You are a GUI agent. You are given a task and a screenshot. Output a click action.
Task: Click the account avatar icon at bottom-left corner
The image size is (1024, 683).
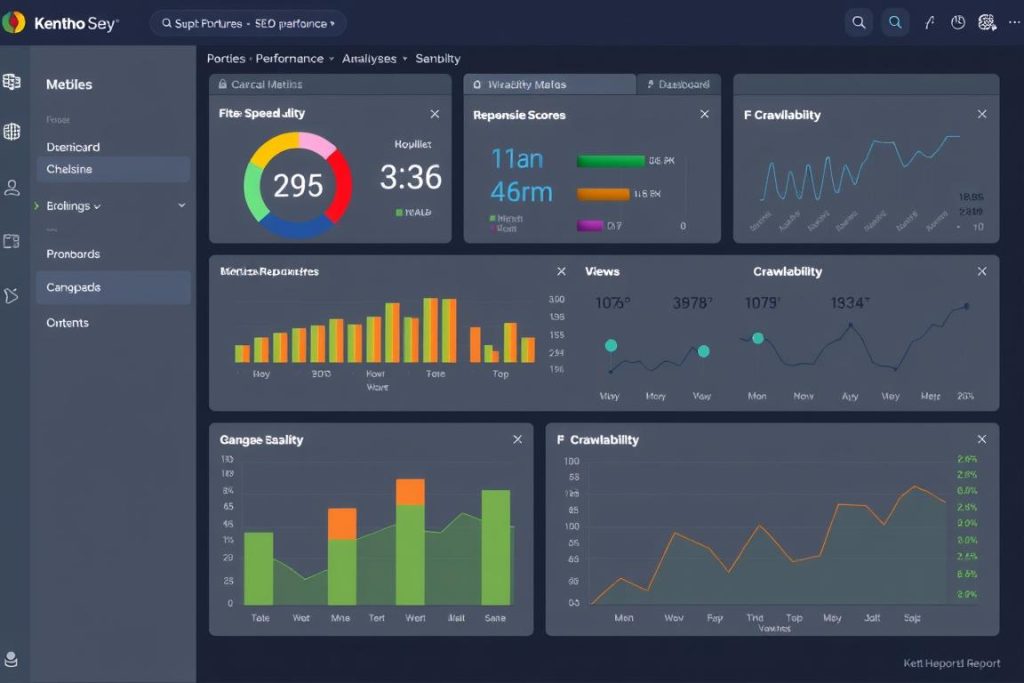coord(12,659)
